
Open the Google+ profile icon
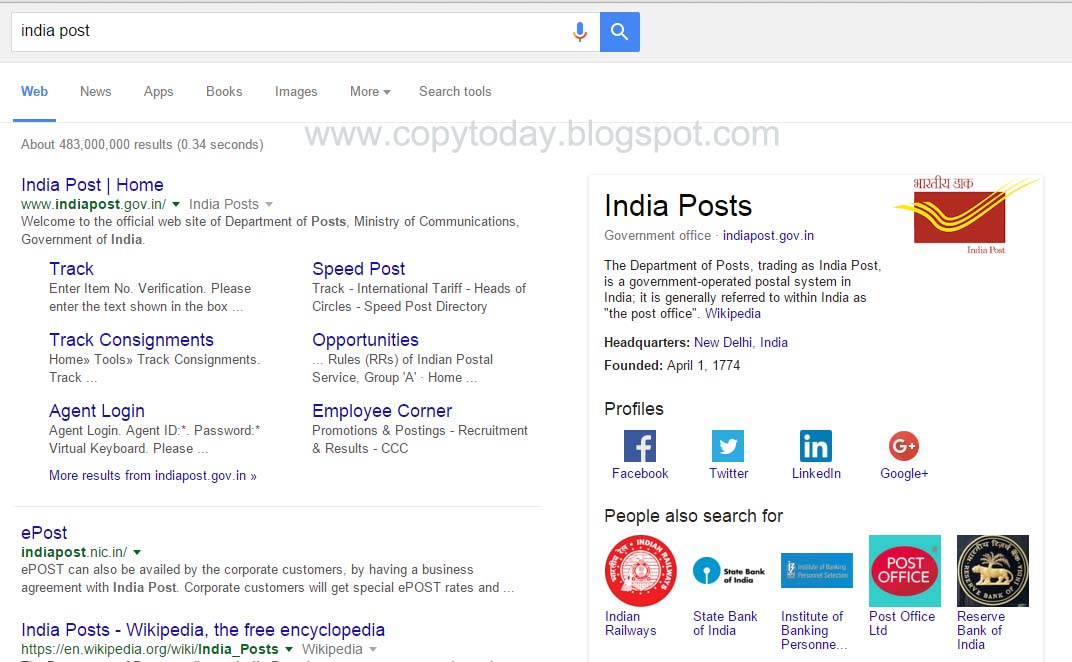904,446
